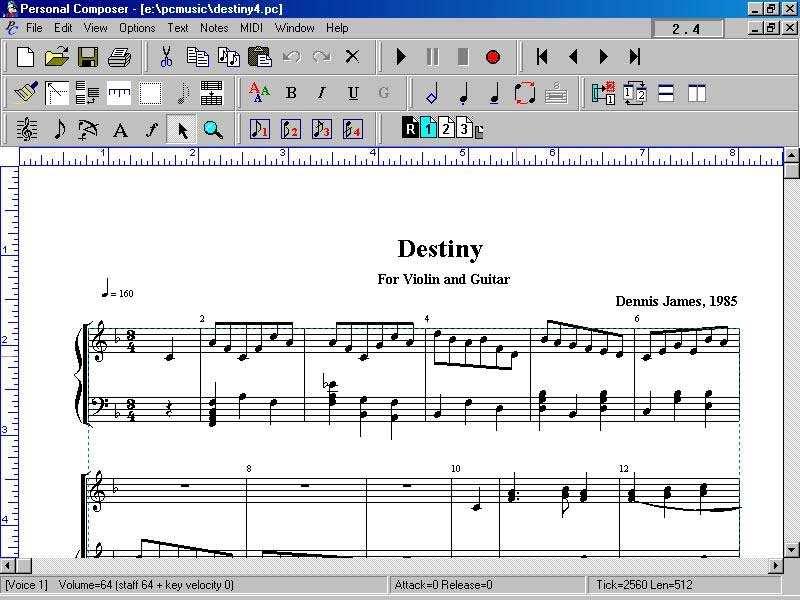Click the swap windows 1 and 2 icon

(x=635, y=93)
